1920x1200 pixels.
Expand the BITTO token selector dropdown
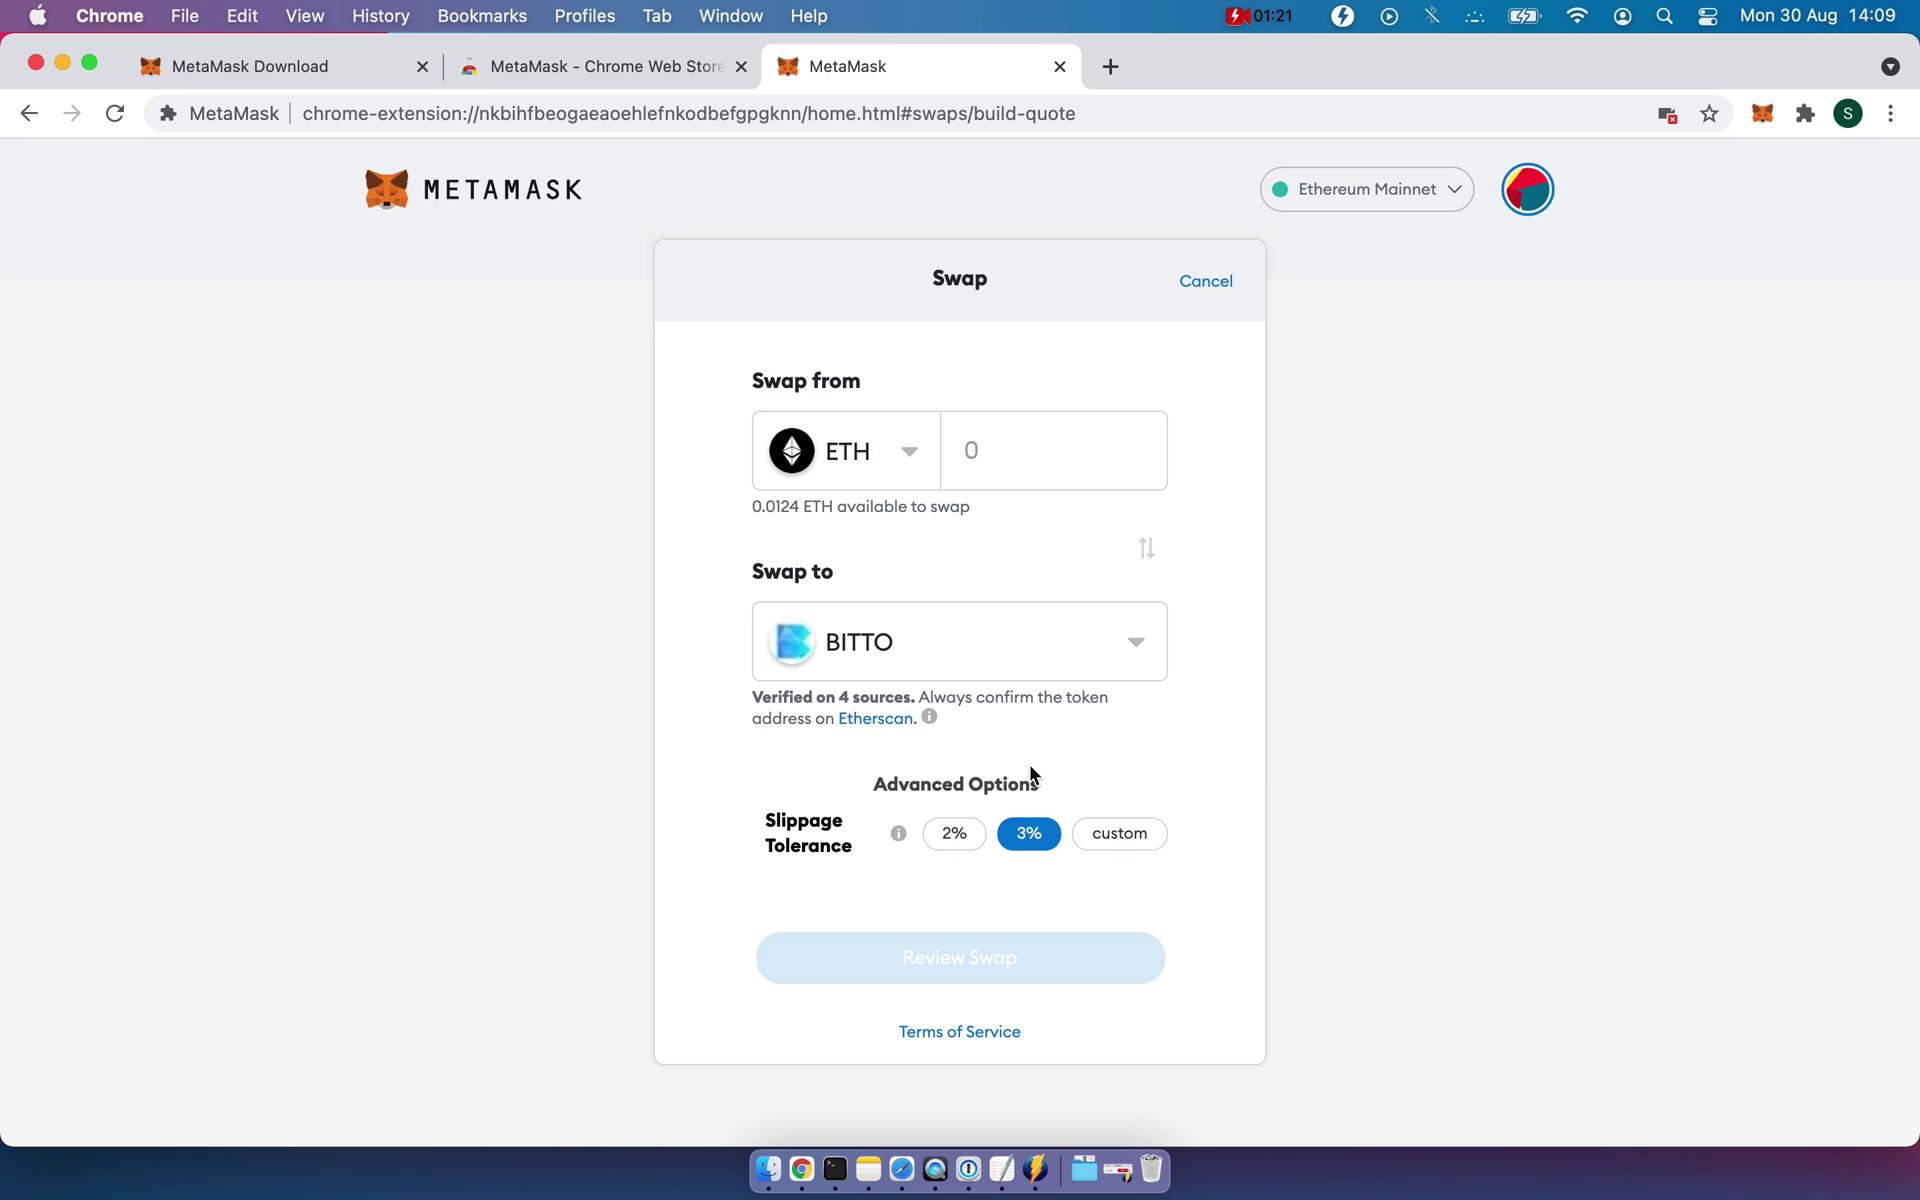pyautogui.click(x=1133, y=640)
